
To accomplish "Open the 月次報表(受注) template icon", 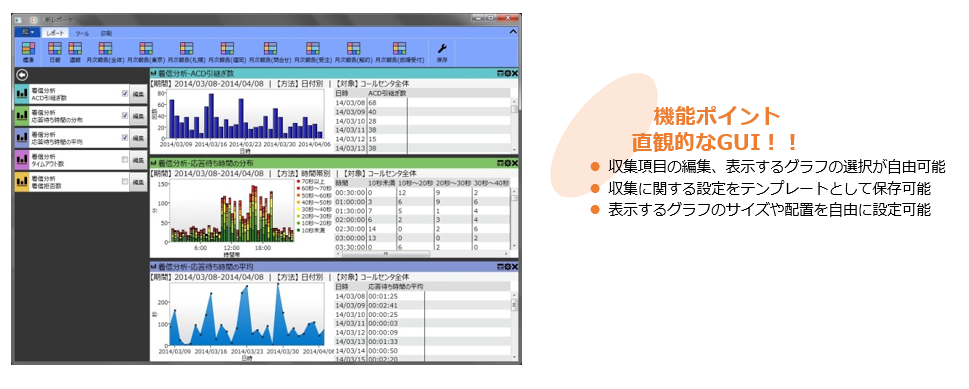I will 313,49.
